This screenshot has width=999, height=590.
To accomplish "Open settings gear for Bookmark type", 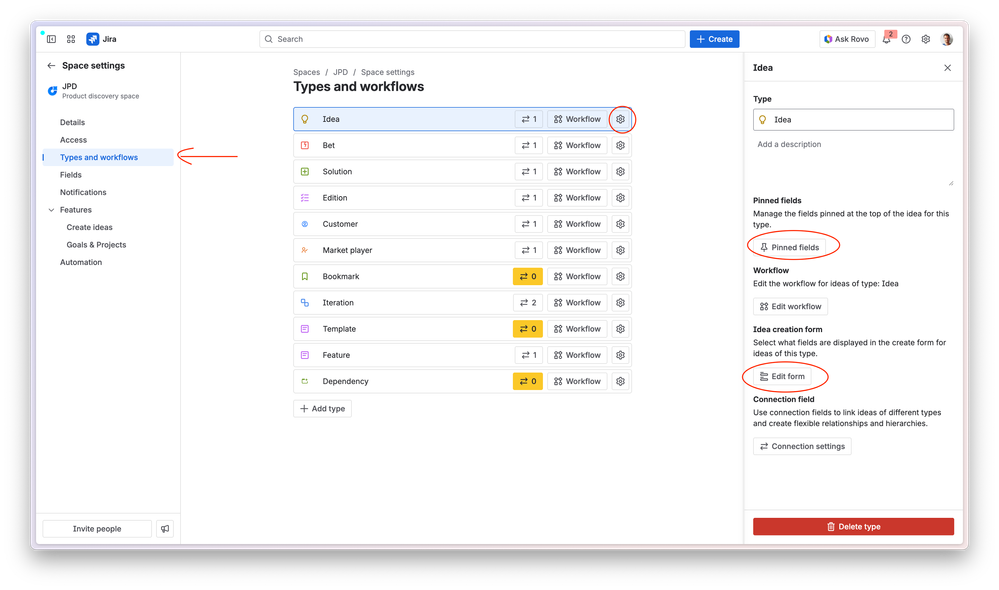I will [621, 276].
